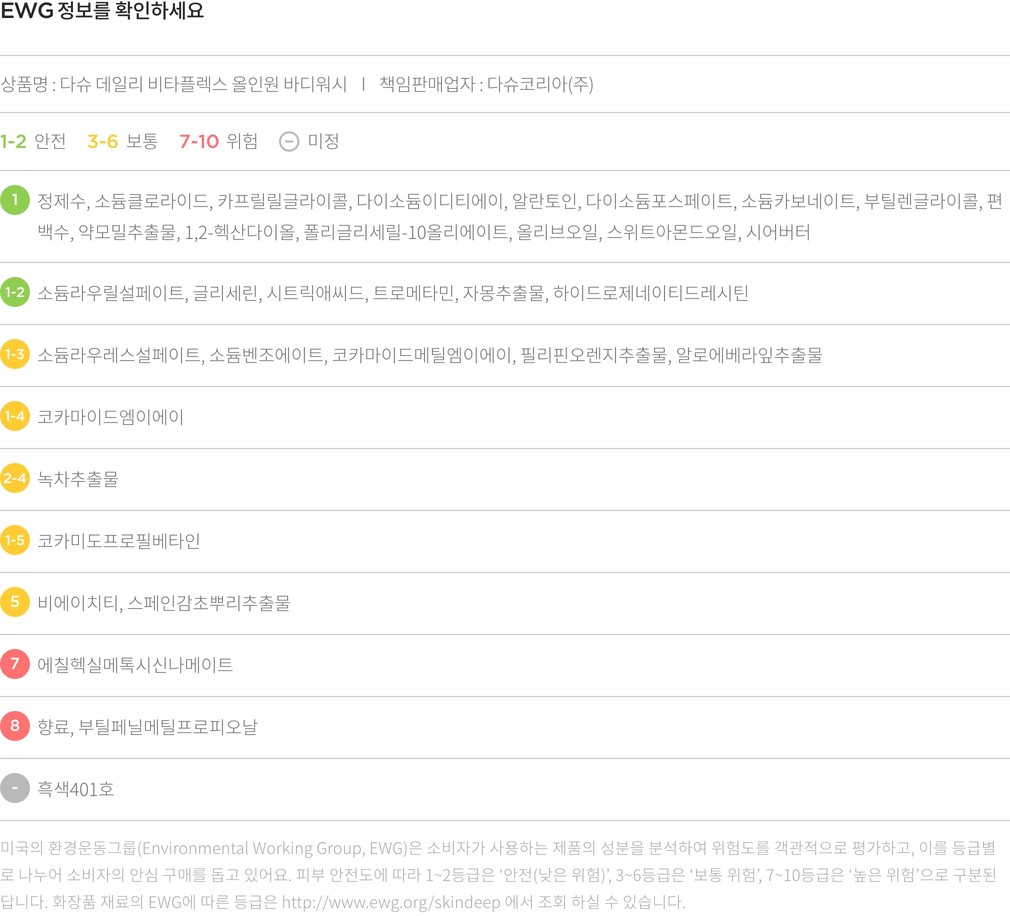Screen dimensions: 1010x916
Task: Click the 3-6 보통 legend label
Action: [122, 141]
